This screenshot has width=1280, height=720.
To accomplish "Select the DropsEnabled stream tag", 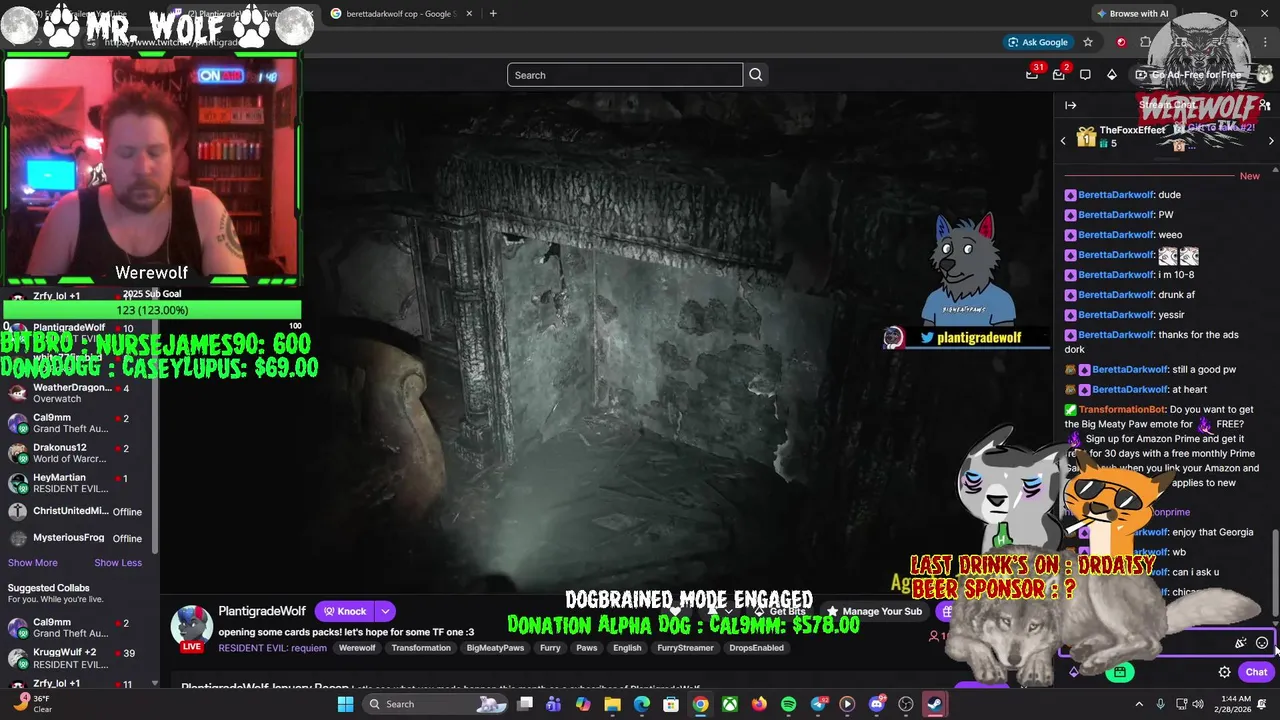I will coord(756,648).
